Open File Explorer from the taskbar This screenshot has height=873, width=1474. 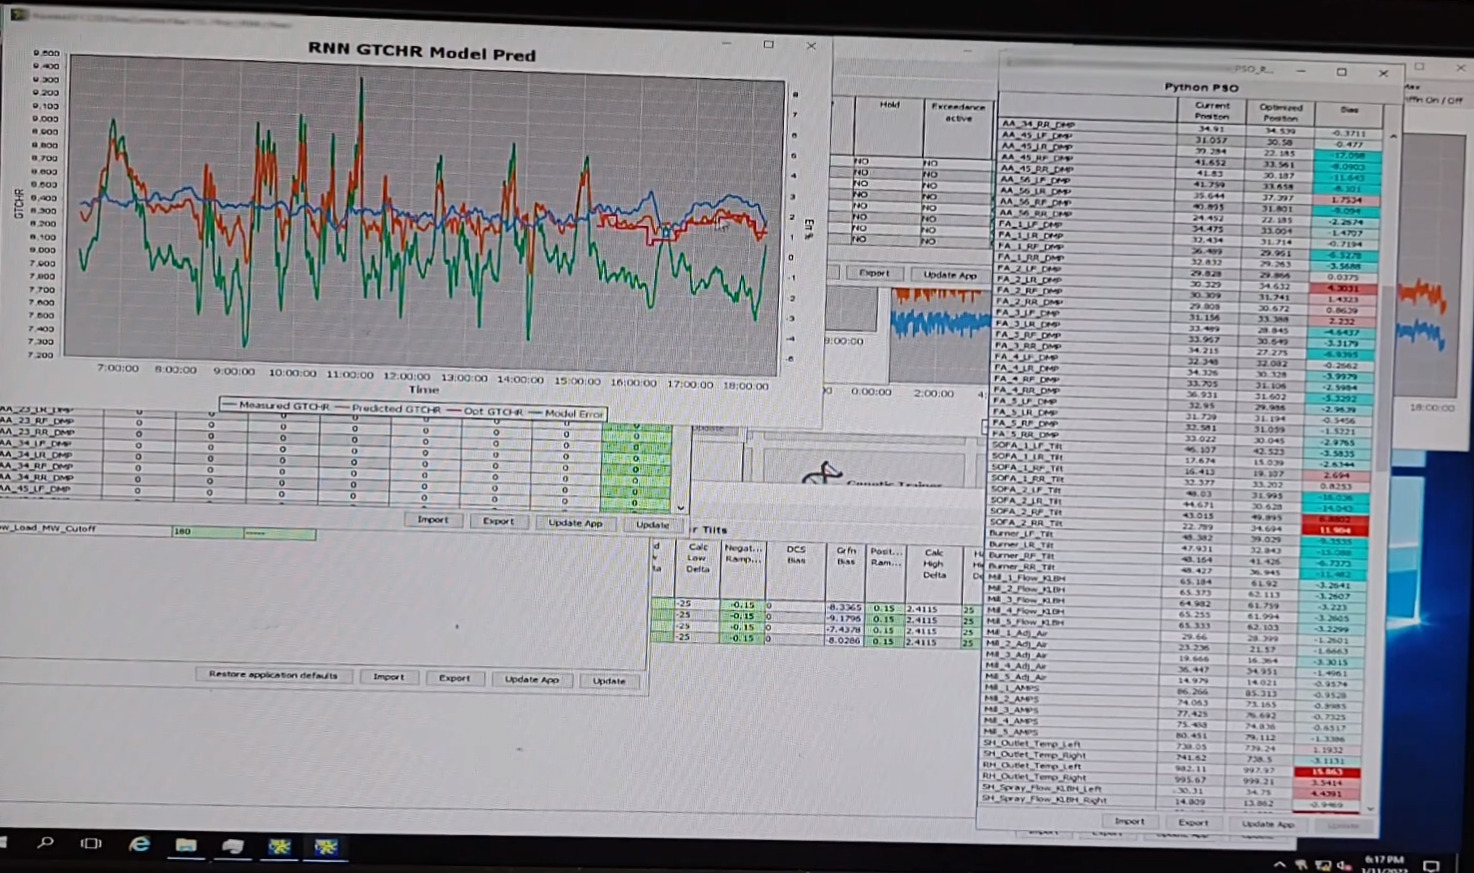coord(186,845)
